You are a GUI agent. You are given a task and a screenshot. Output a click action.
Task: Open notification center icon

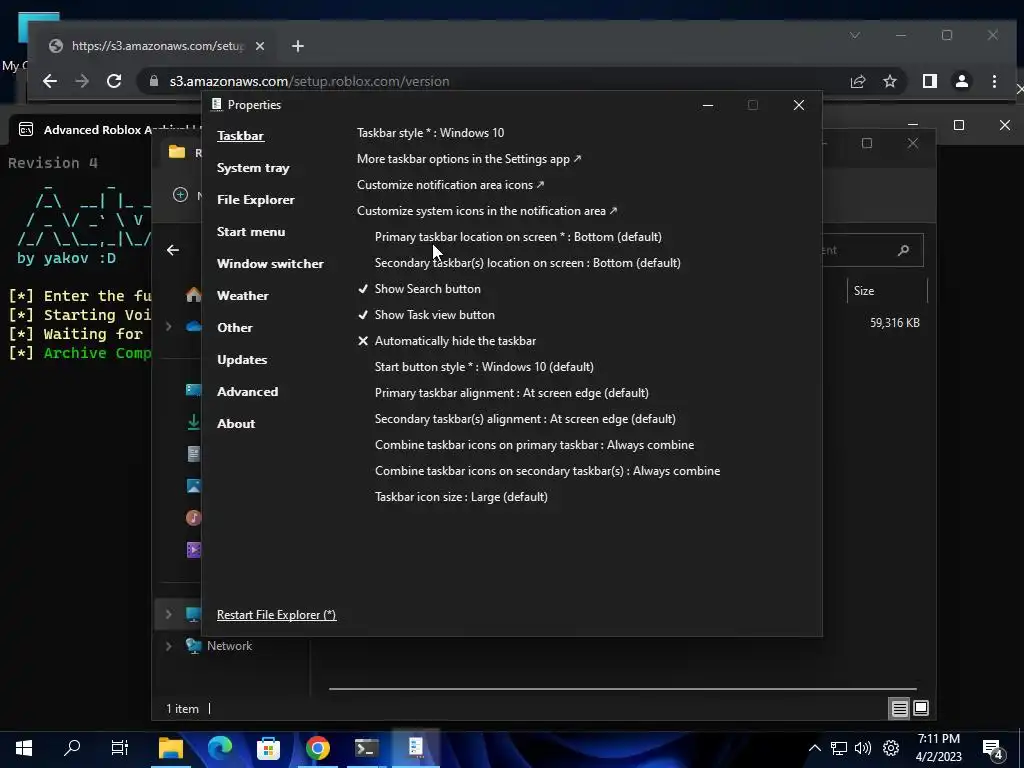993,750
